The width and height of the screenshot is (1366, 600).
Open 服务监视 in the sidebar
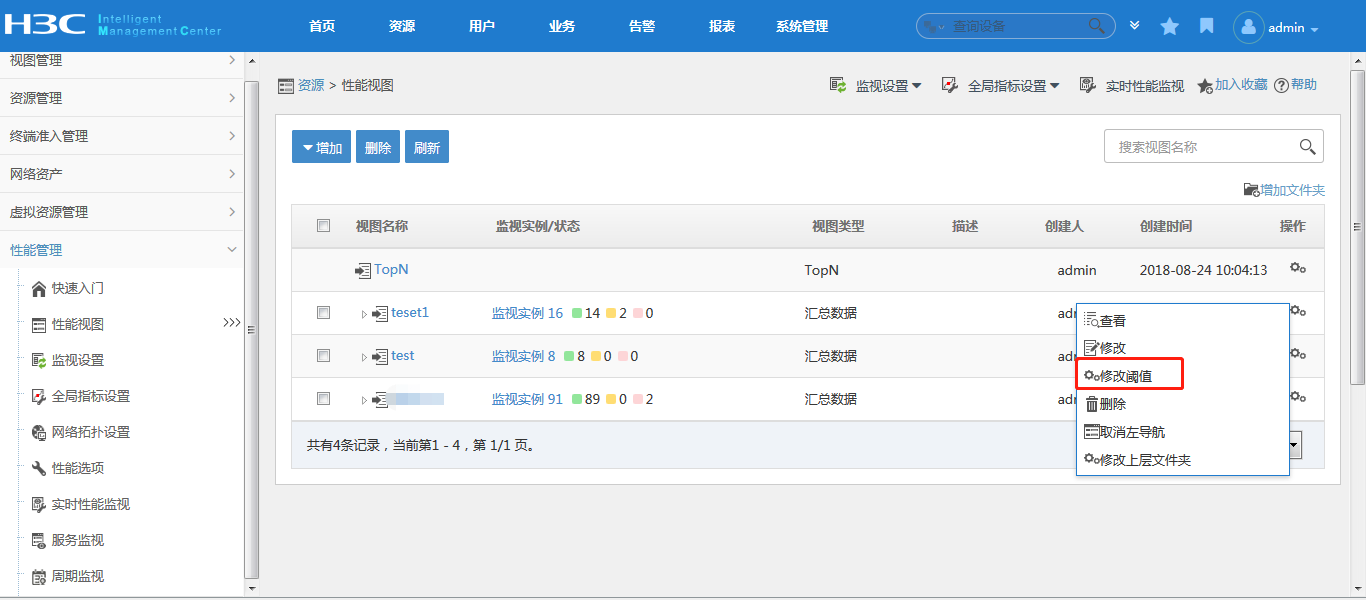(x=77, y=540)
